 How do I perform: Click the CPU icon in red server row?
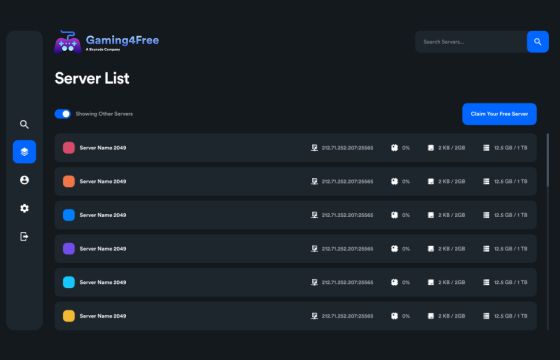394,148
